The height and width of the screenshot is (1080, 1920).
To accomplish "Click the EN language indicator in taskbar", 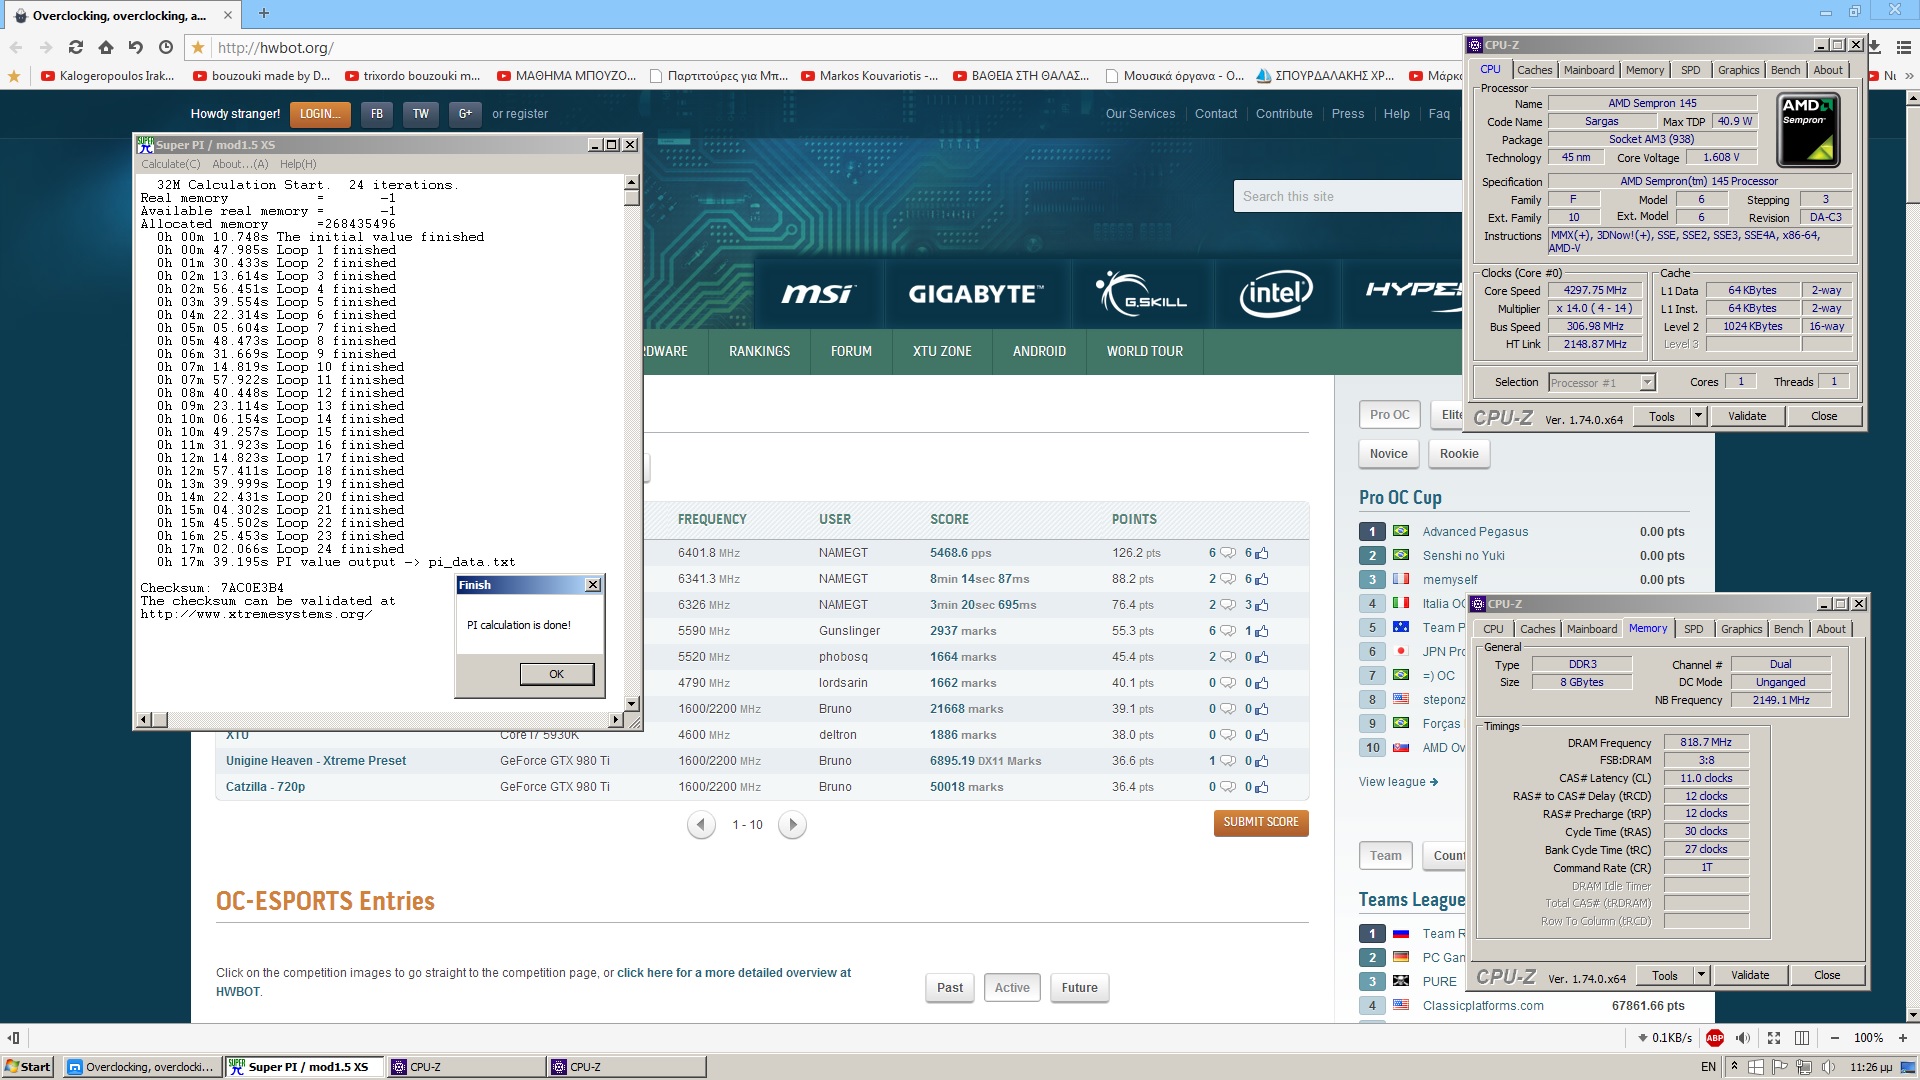I will point(1708,1067).
